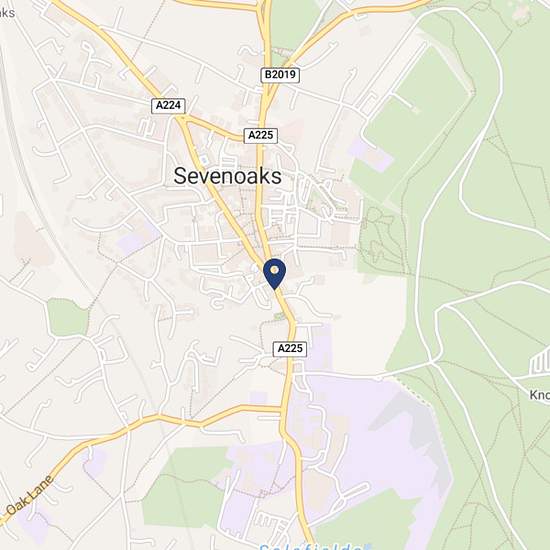
Task: Select the Sevenoaks town name label
Action: point(228,176)
